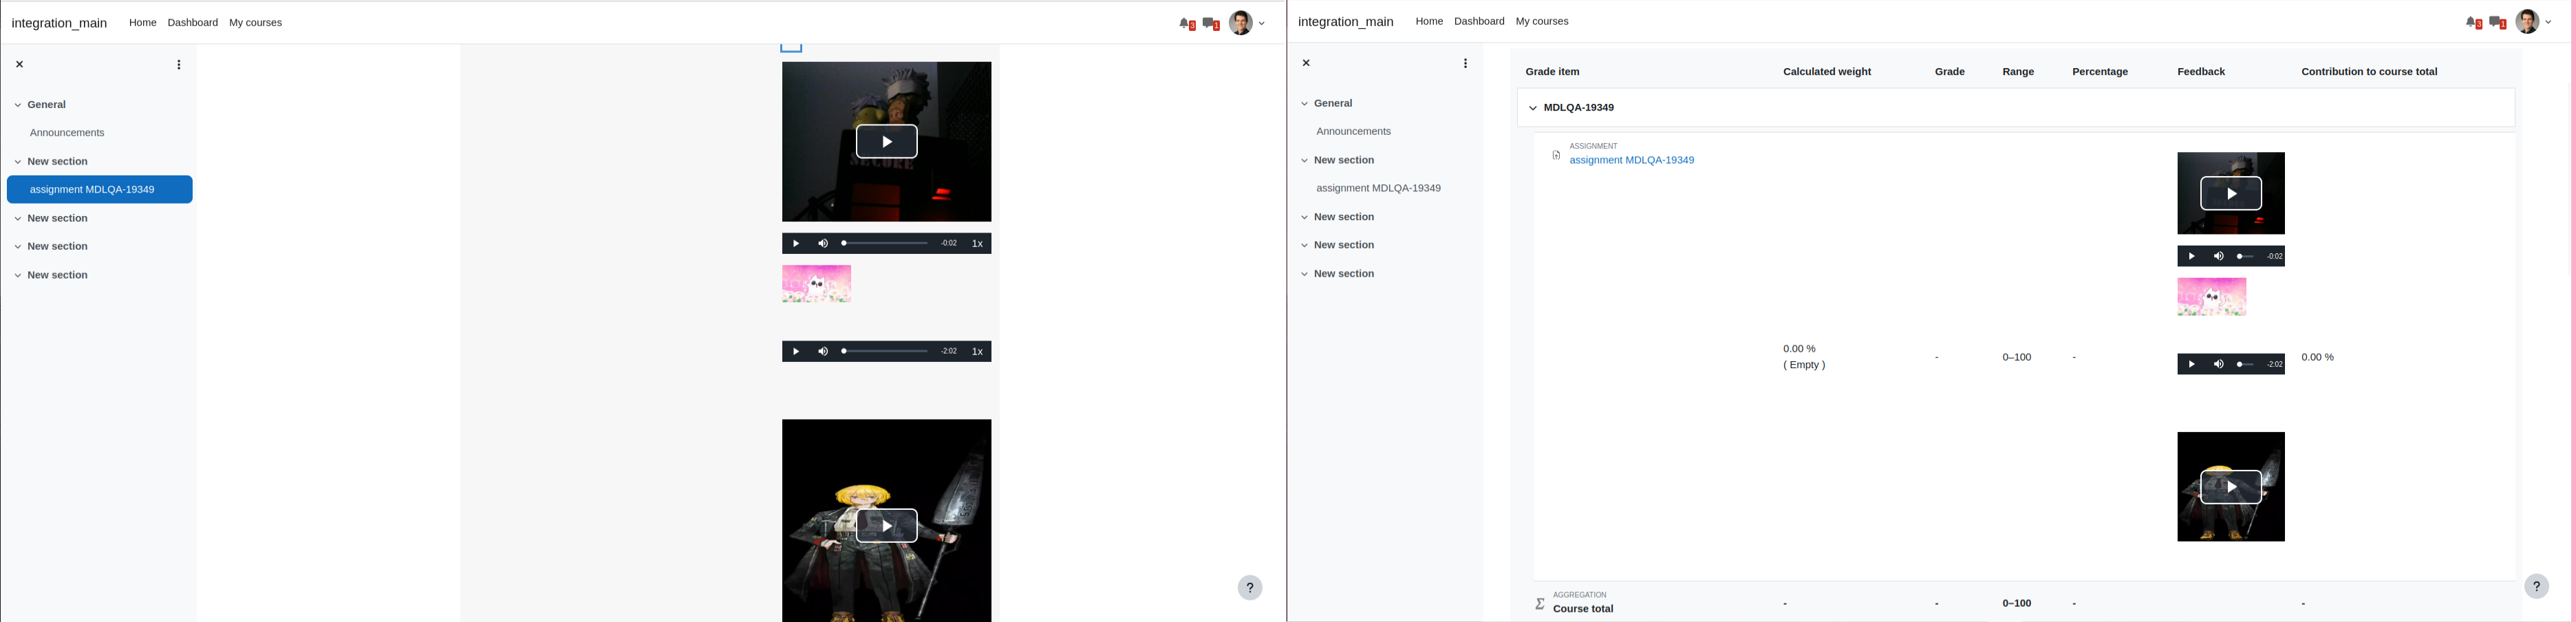Click integration_main brand in right window
The image size is (2576, 622).
(x=1346, y=22)
